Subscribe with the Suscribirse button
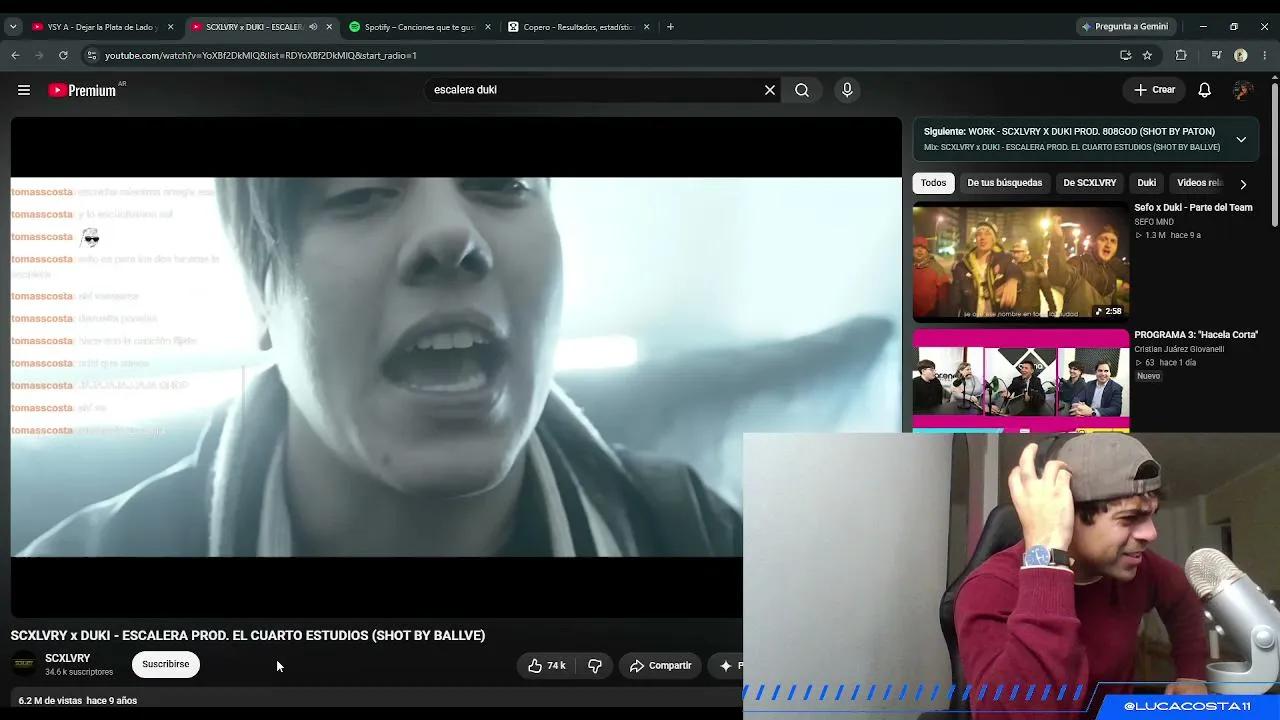This screenshot has height=720, width=1280. [x=166, y=664]
